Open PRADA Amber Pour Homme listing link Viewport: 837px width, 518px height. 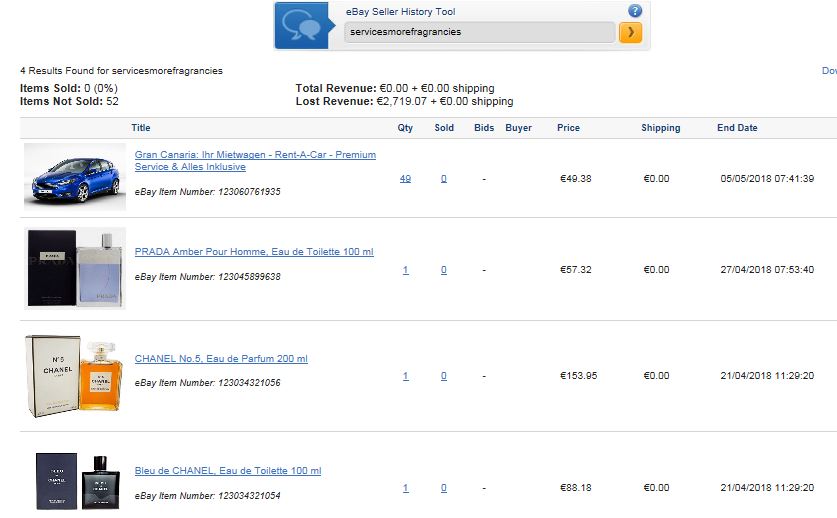click(x=254, y=252)
